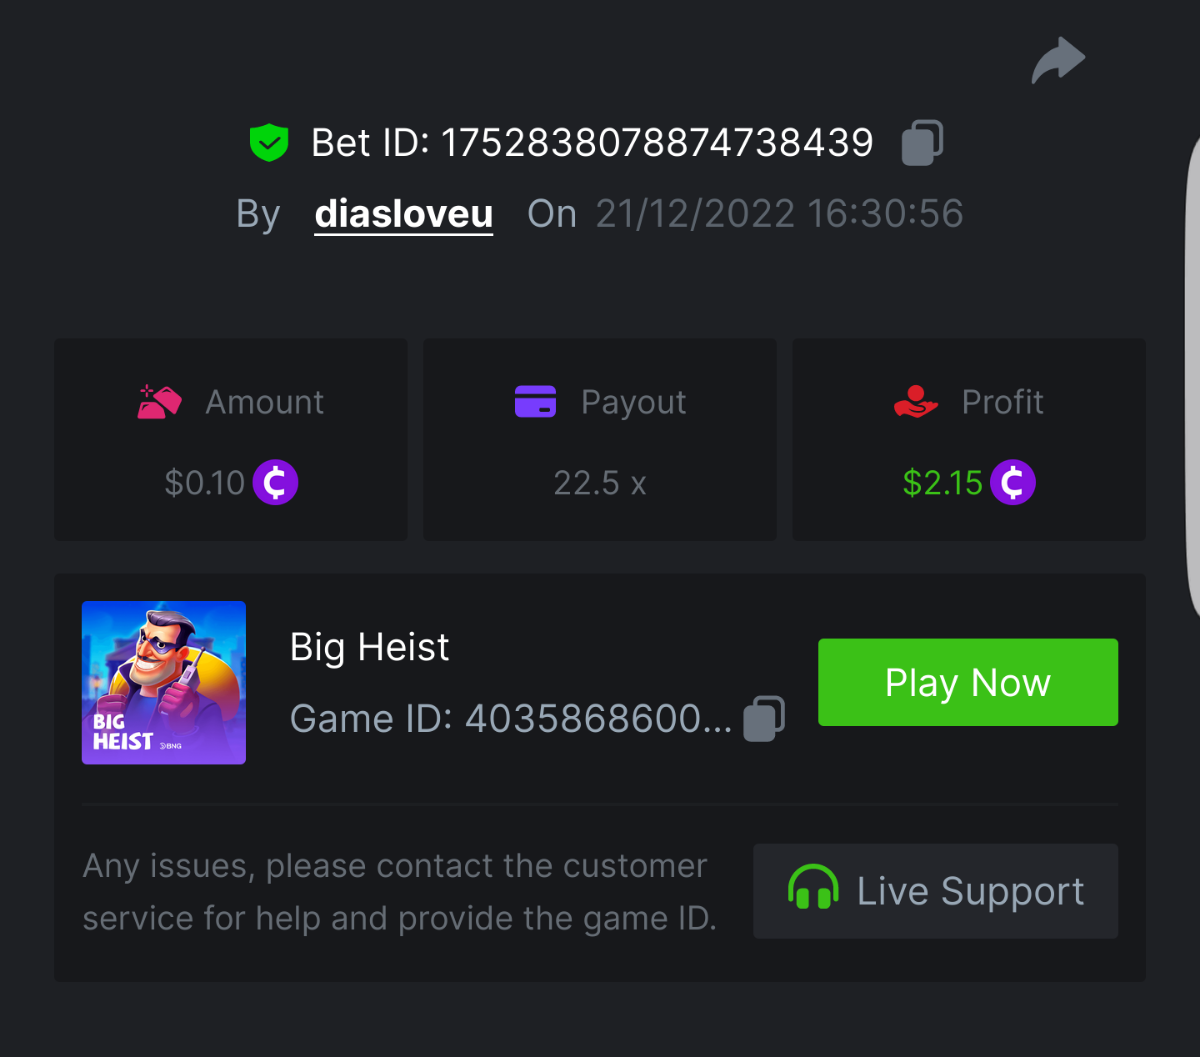Viewport: 1200px width, 1057px height.
Task: Select the Big Heist game title
Action: click(369, 647)
